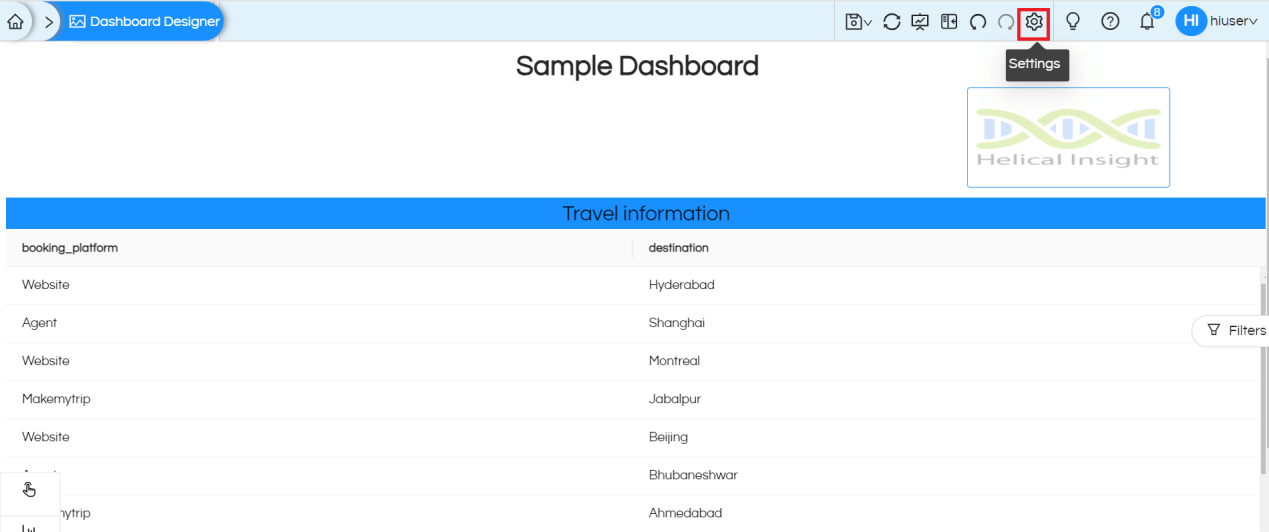The image size is (1269, 532).
Task: Select the Travel information header bar
Action: pos(637,213)
